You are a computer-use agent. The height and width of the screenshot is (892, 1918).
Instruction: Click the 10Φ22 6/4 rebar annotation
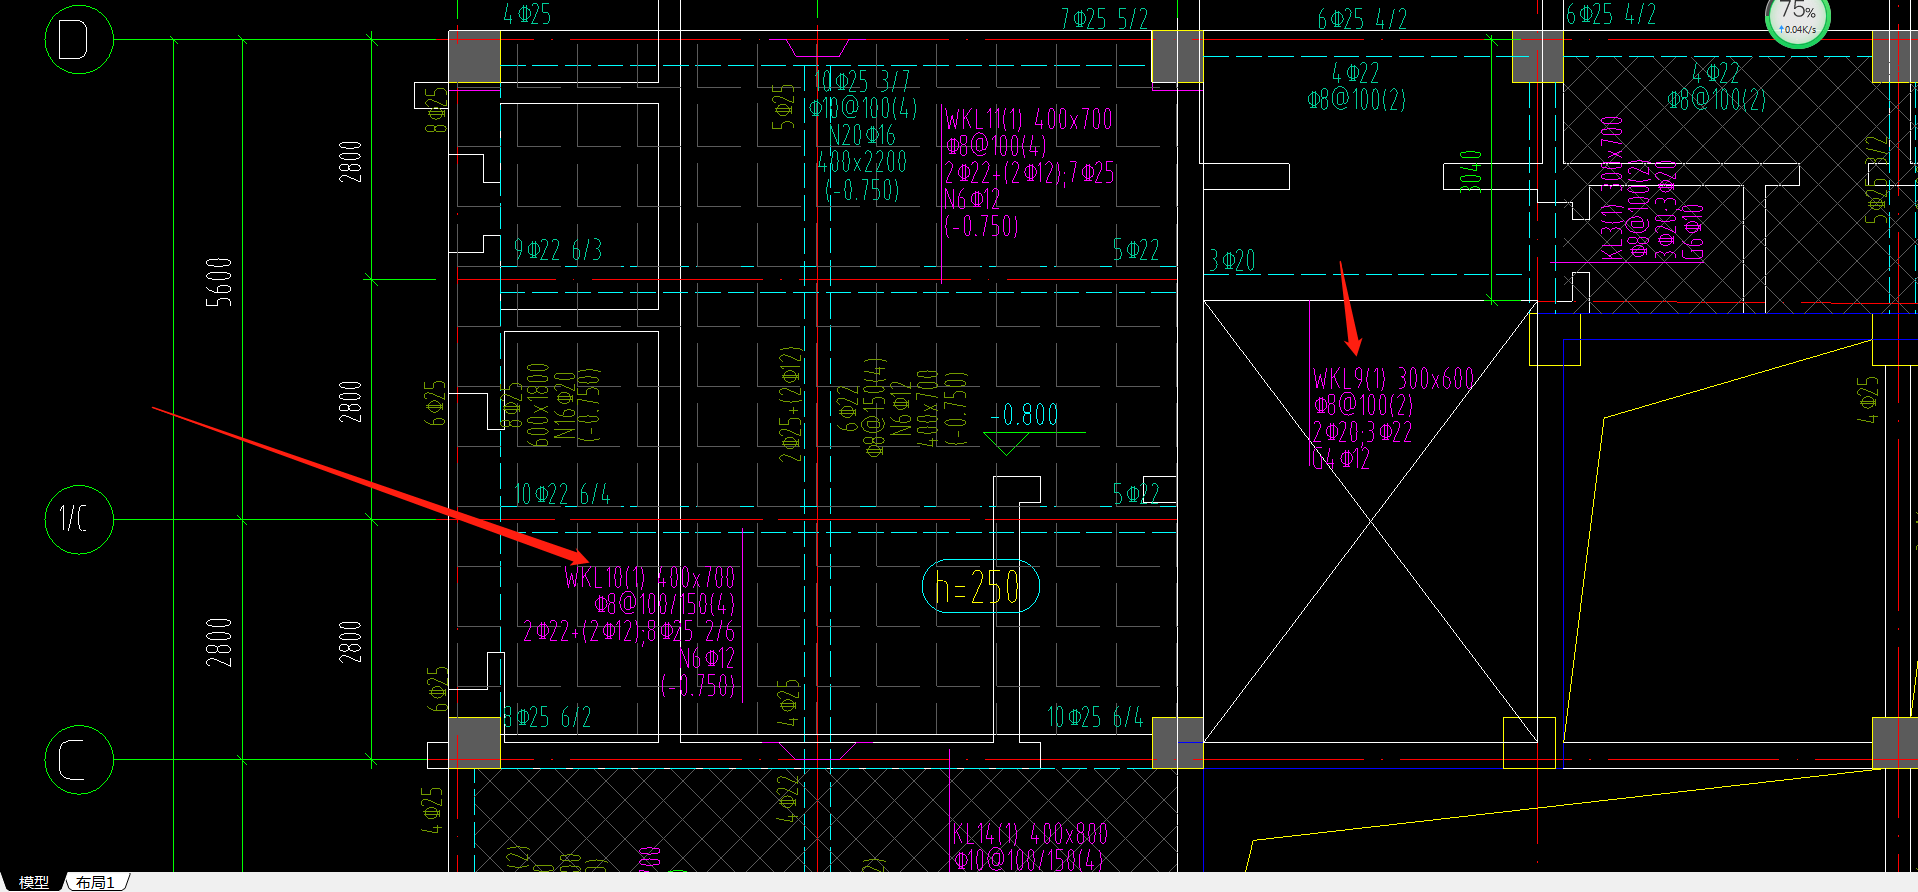[561, 494]
